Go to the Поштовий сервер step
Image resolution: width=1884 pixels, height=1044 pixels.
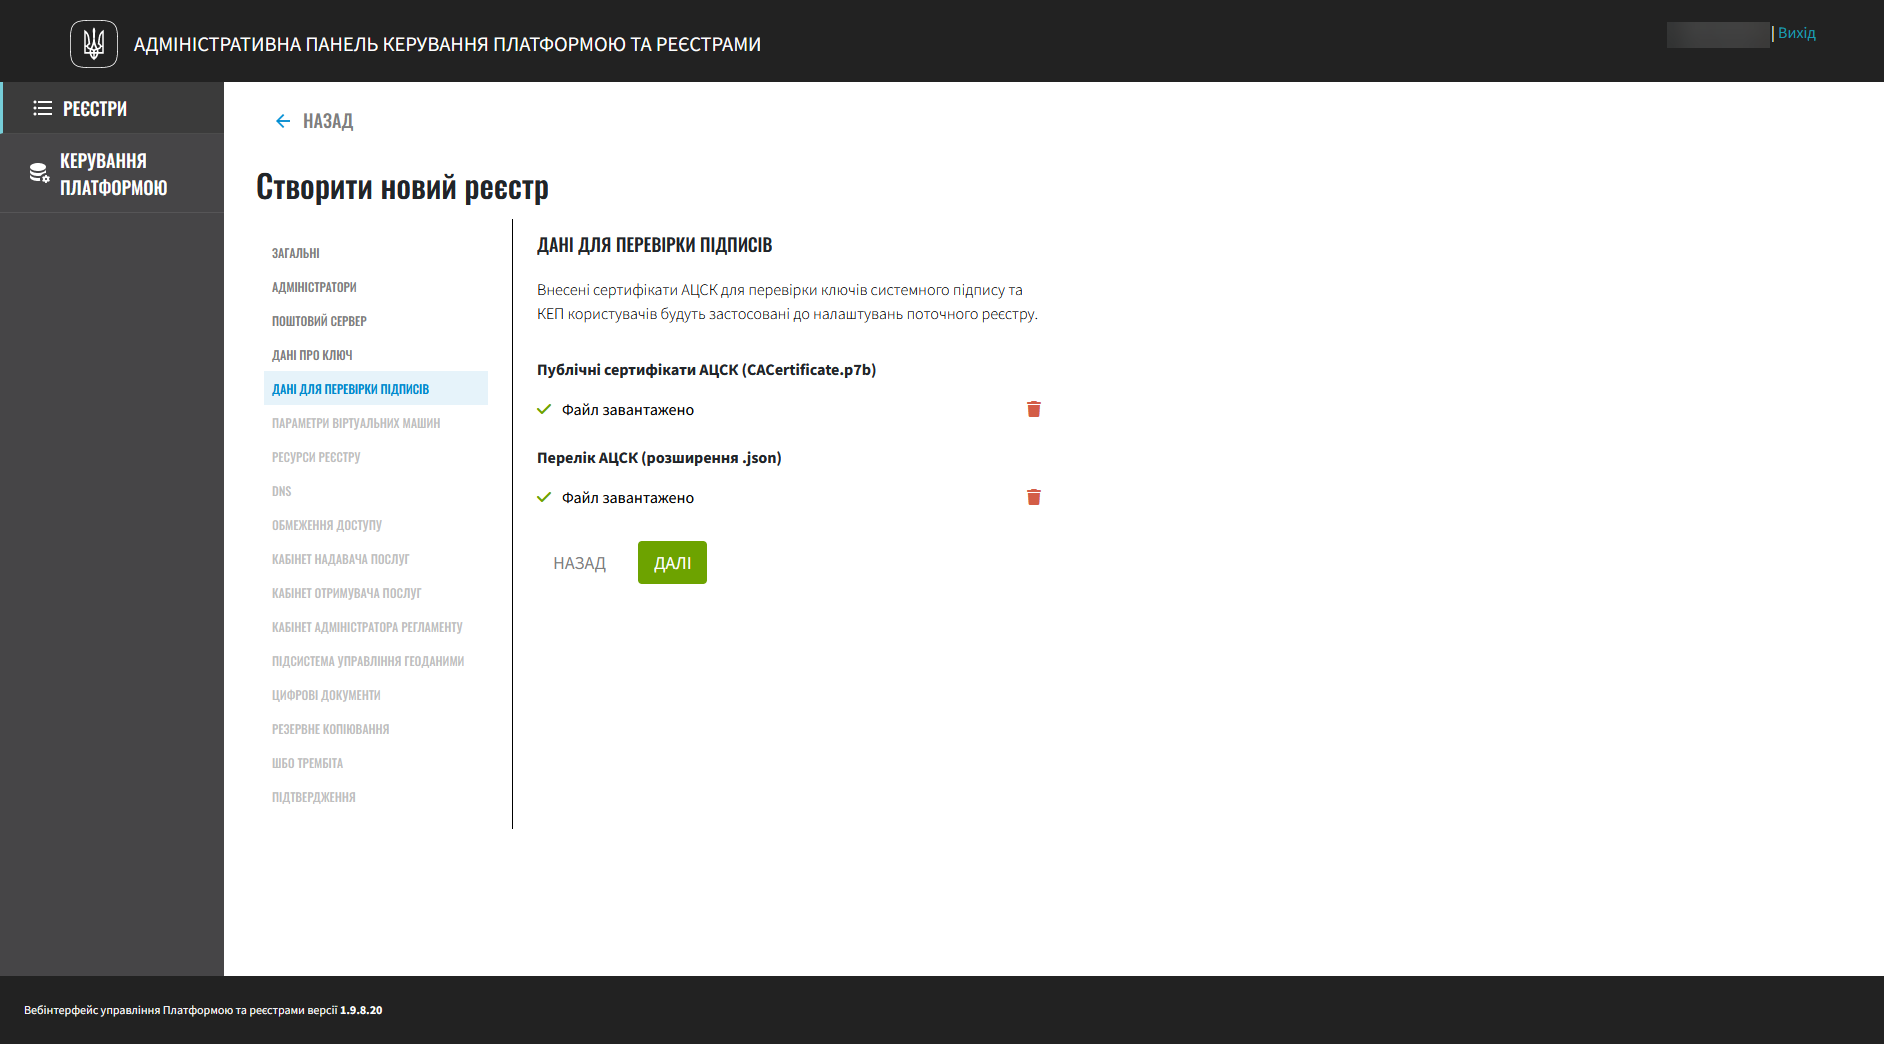319,321
